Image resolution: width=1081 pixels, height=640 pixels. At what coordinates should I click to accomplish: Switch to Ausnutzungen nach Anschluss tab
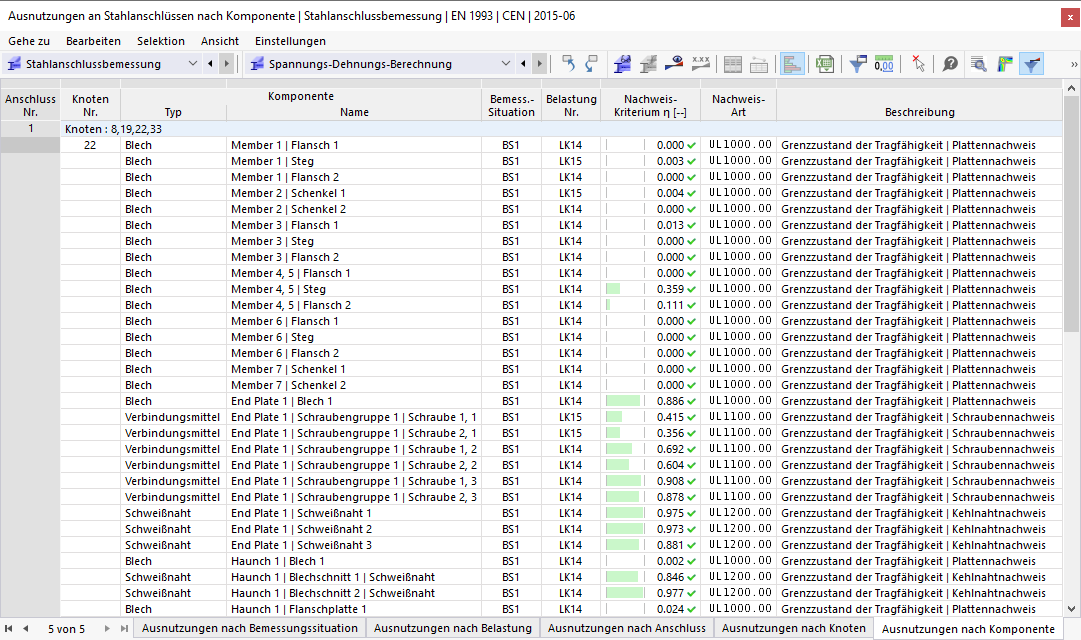[627, 628]
